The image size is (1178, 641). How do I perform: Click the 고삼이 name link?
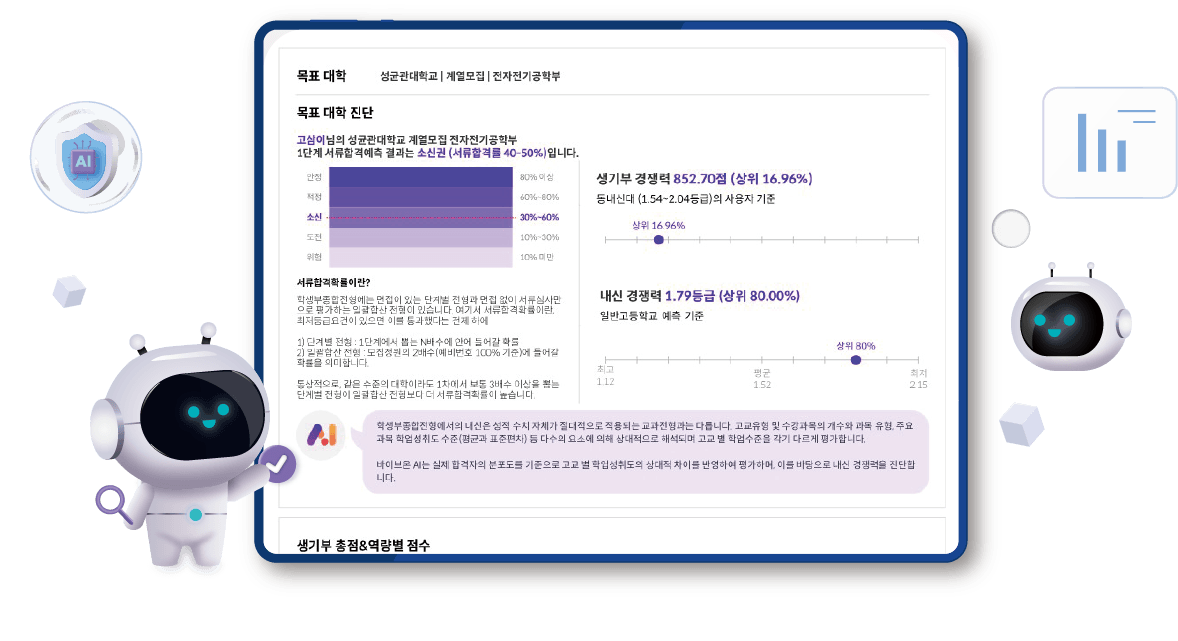(x=311, y=140)
